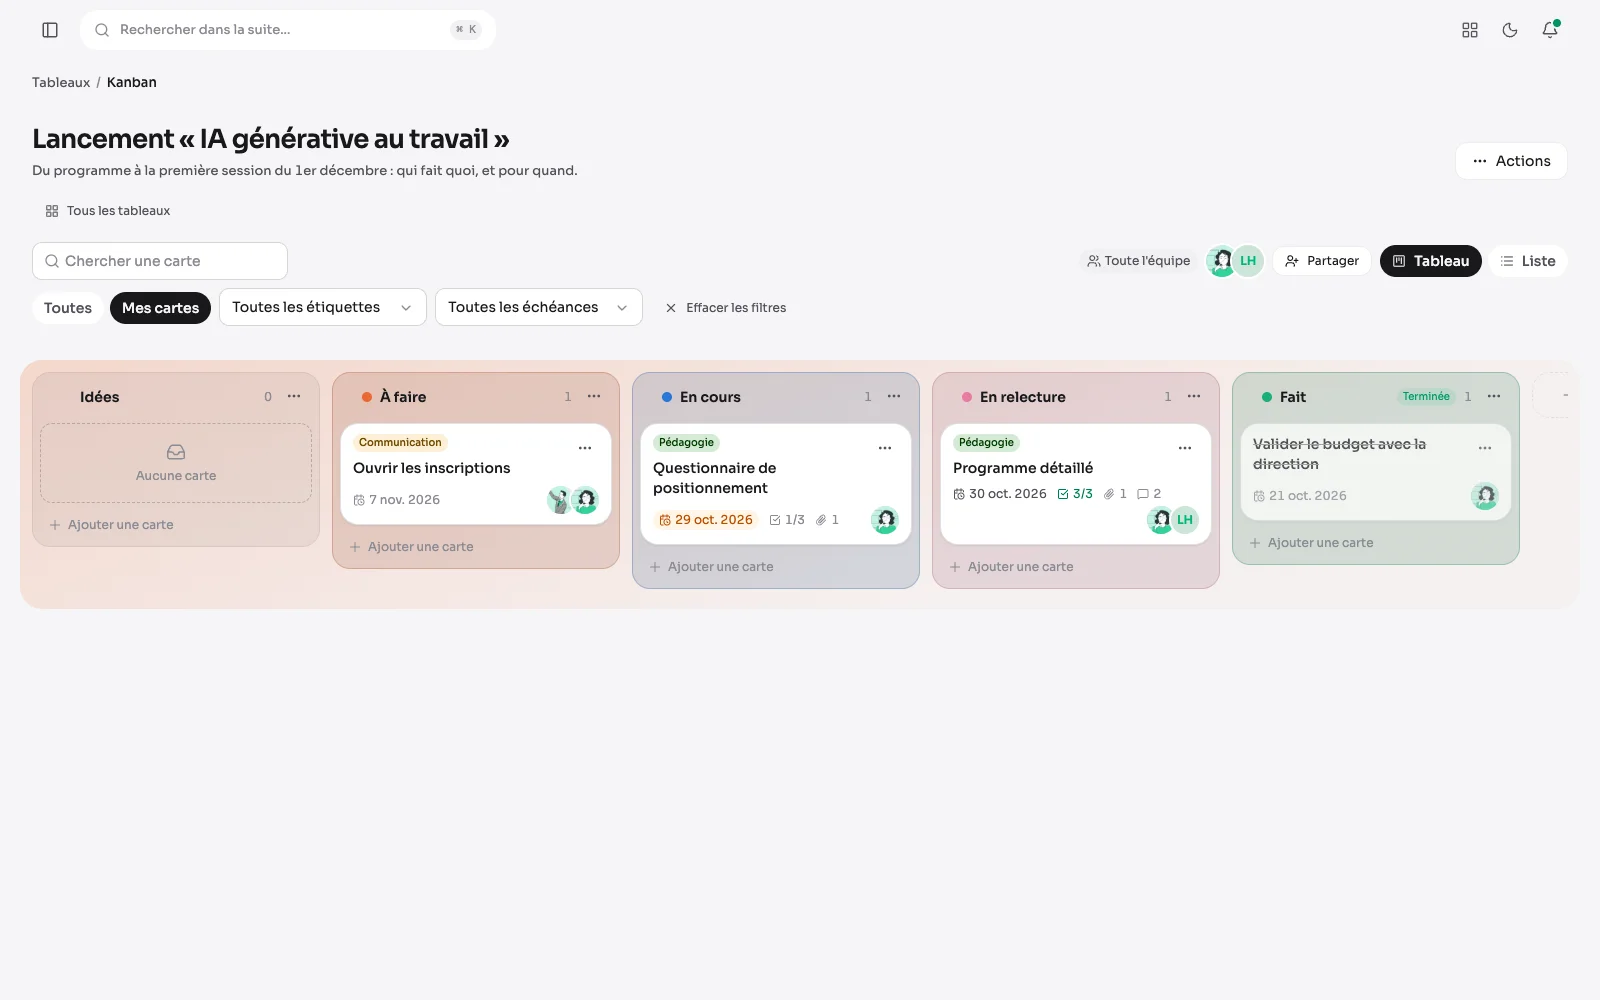
Task: Focus the Chercher une carte field
Action: pos(160,261)
